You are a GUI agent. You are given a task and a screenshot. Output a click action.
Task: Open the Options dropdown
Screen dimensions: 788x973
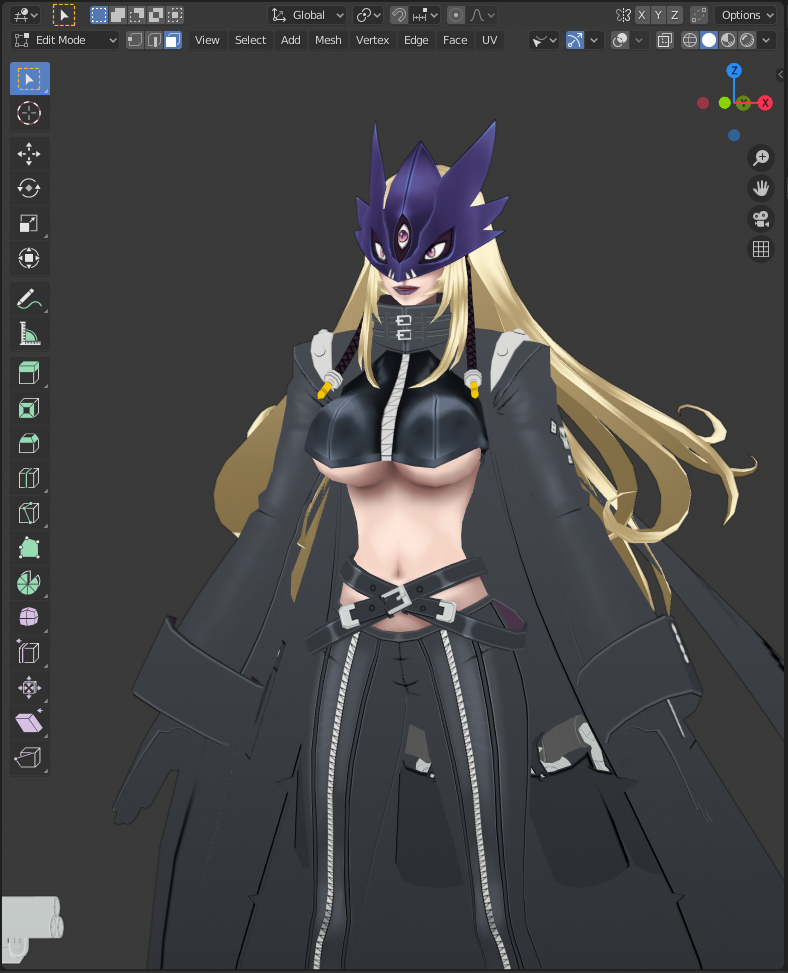click(746, 15)
